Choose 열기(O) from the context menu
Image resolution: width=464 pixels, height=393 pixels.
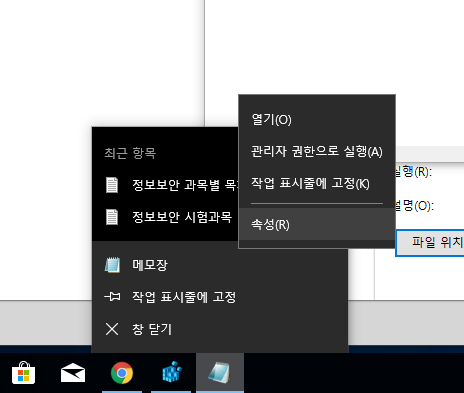[317, 119]
